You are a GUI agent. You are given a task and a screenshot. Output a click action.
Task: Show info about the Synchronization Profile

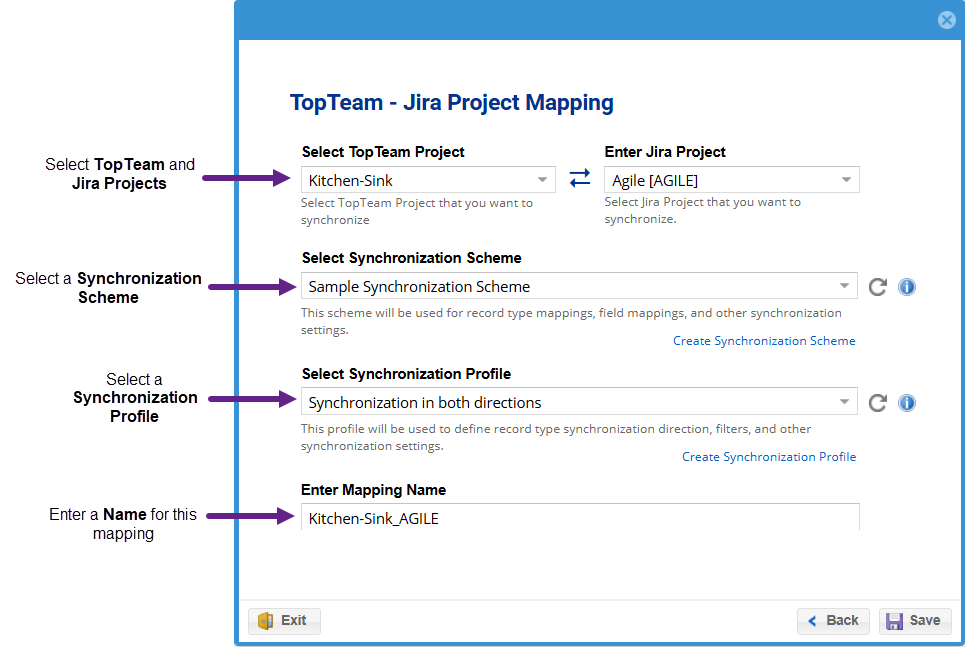tap(907, 403)
